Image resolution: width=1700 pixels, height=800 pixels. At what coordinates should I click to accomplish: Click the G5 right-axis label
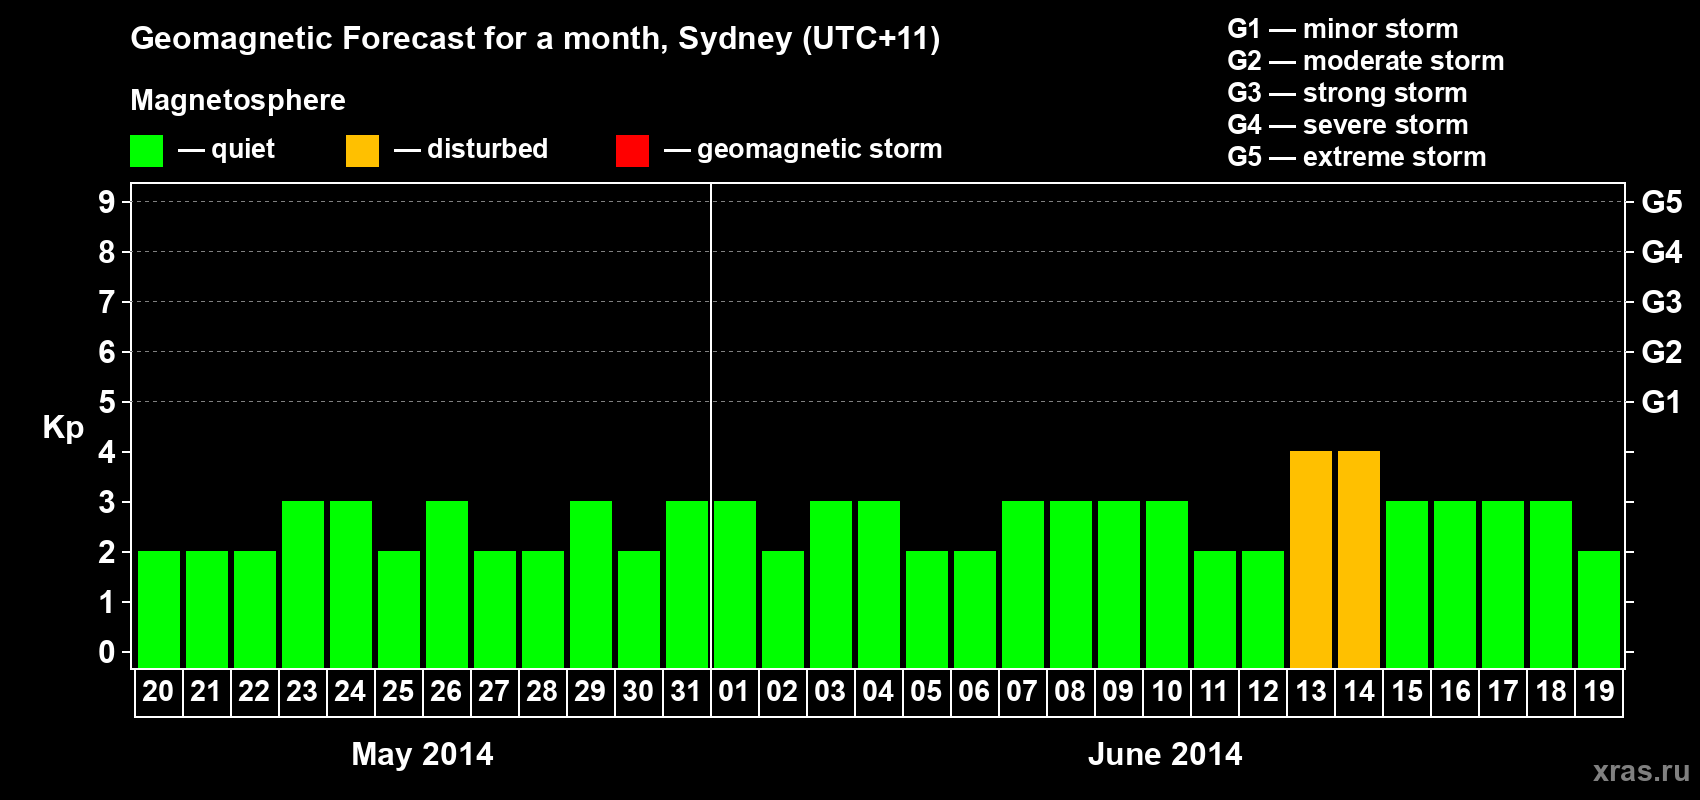point(1662,202)
